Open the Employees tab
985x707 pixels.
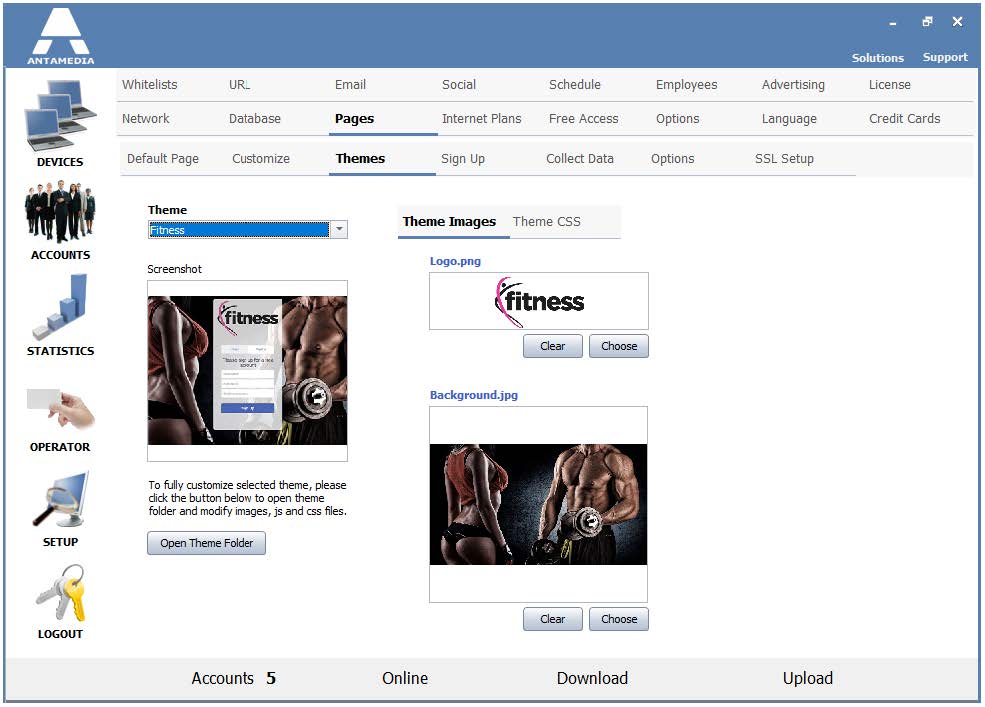point(686,85)
